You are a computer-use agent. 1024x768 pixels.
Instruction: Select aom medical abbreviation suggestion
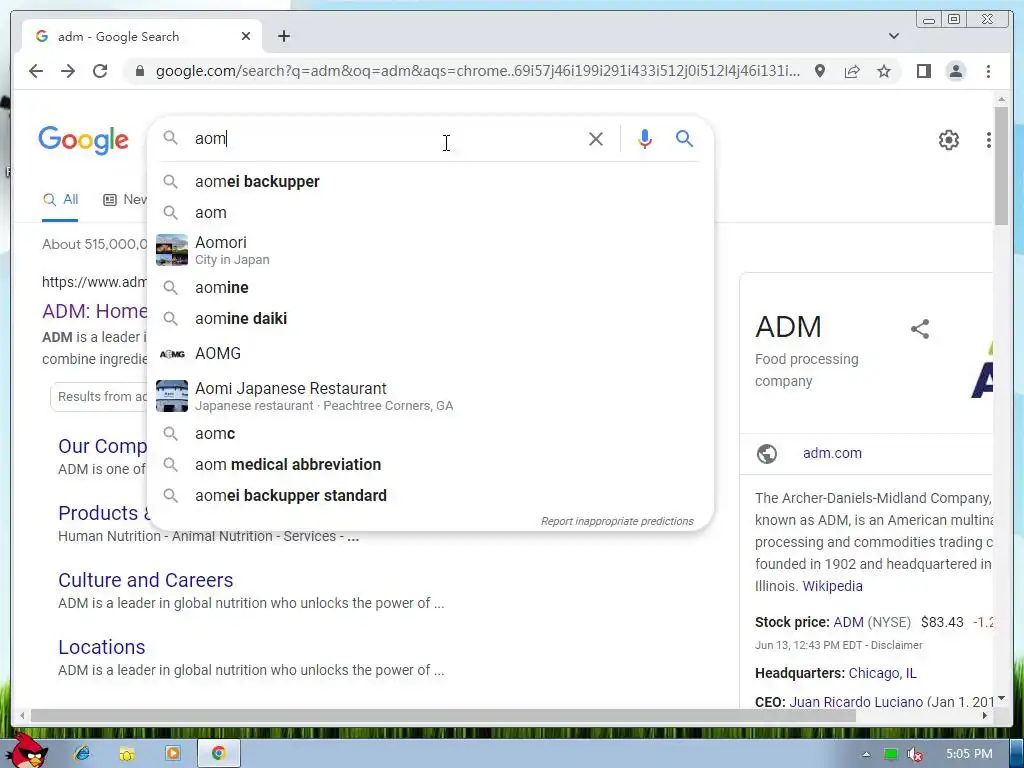click(x=431, y=464)
